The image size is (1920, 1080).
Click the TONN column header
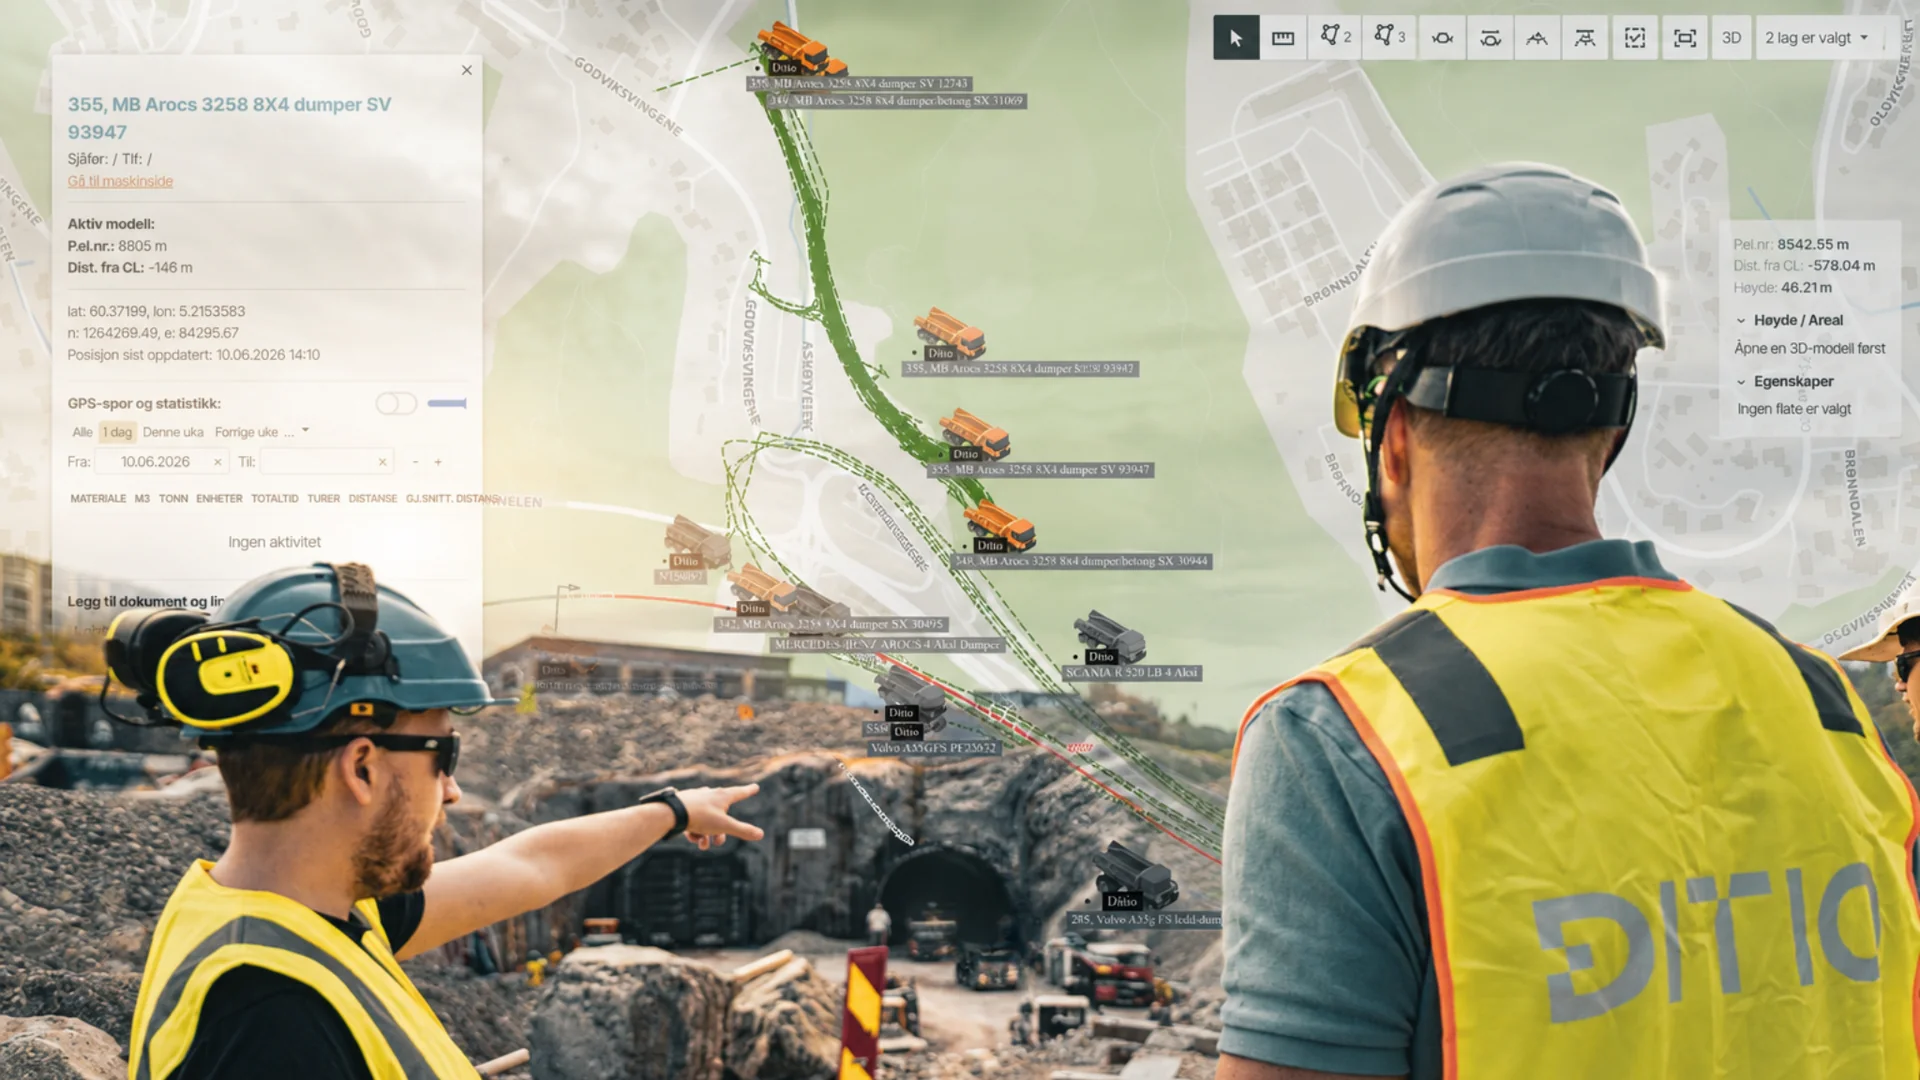[173, 498]
